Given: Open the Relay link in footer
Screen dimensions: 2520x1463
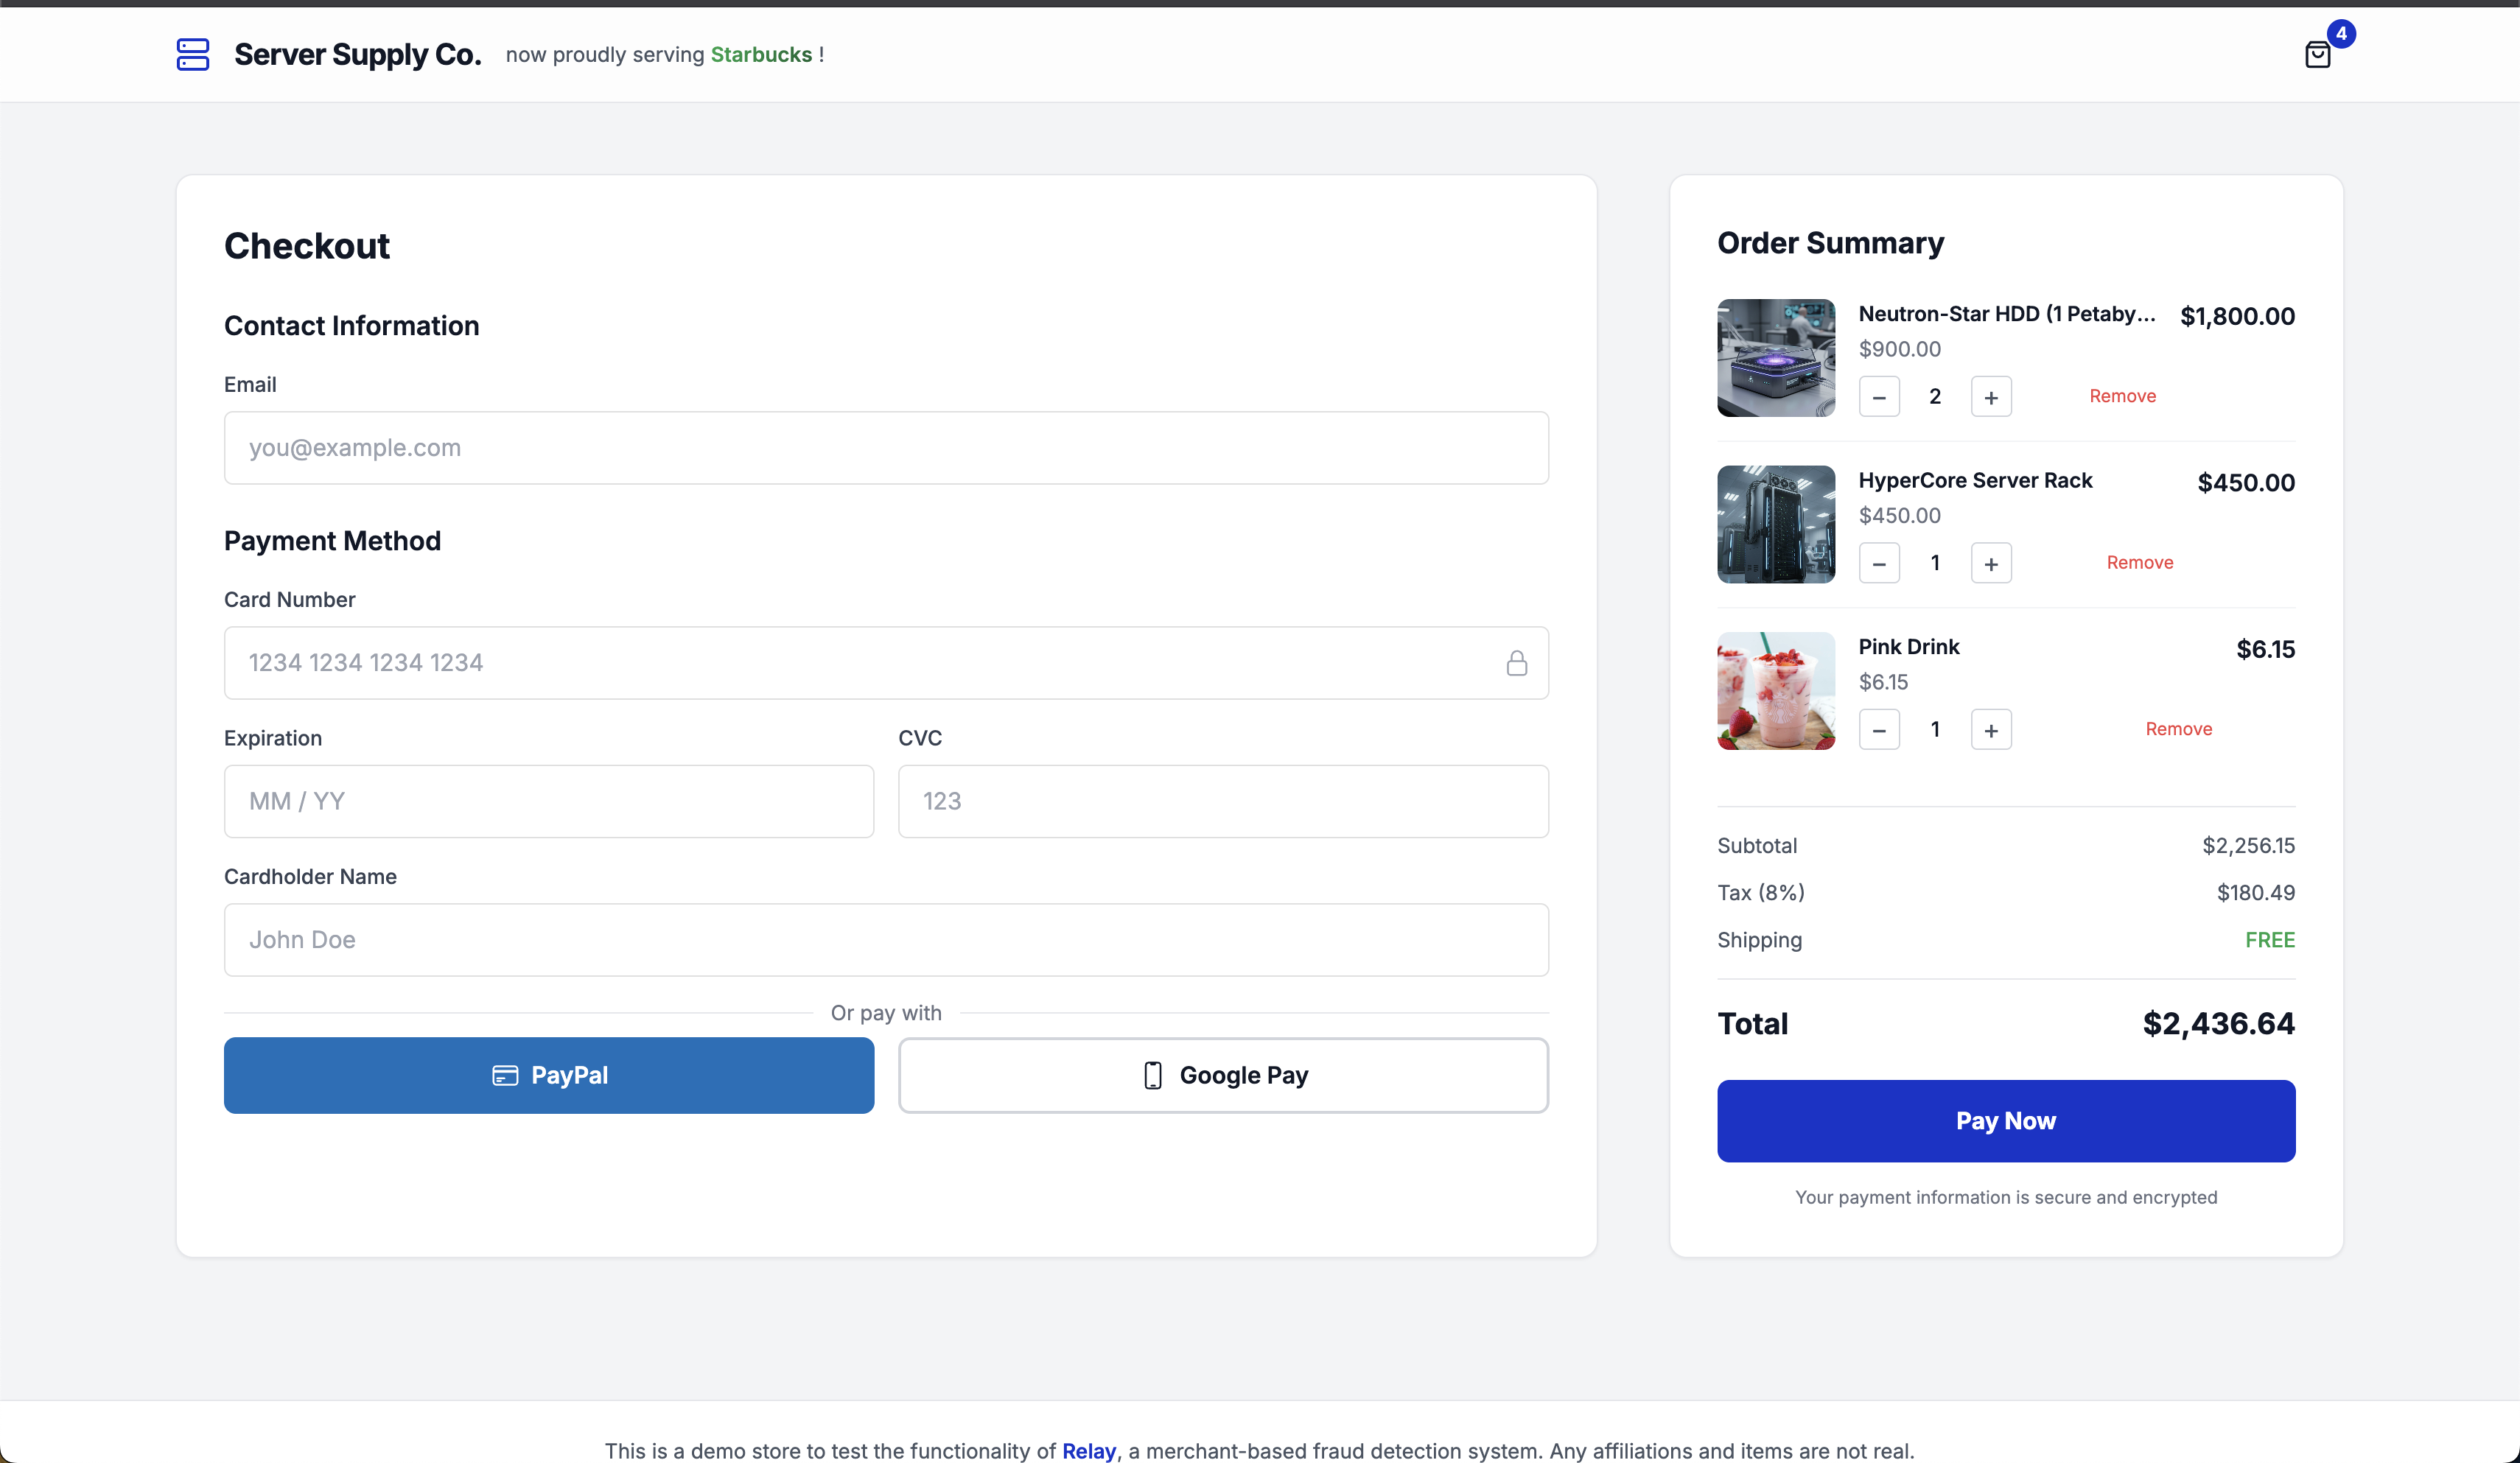Looking at the screenshot, I should point(1088,1450).
